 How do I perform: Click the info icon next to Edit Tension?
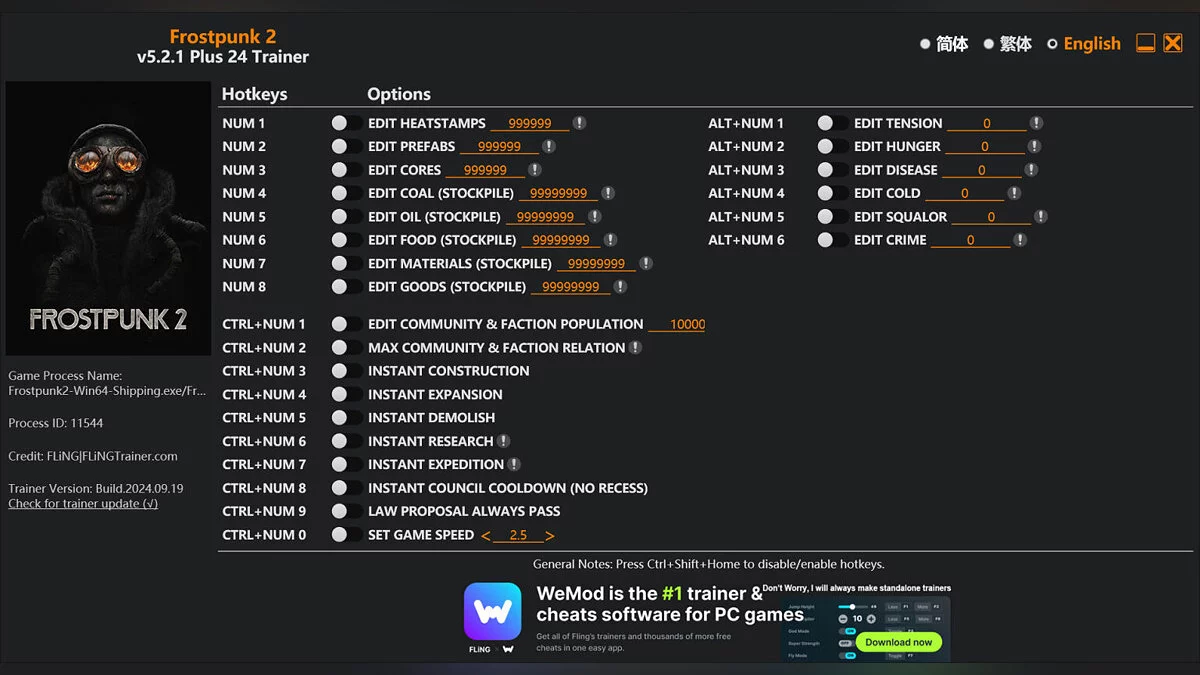click(x=1036, y=123)
